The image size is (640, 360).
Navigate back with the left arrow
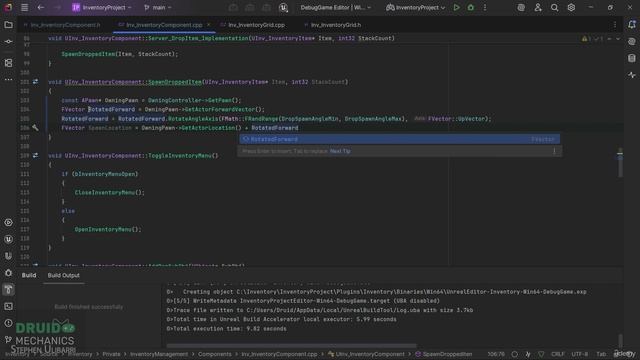point(41,7)
